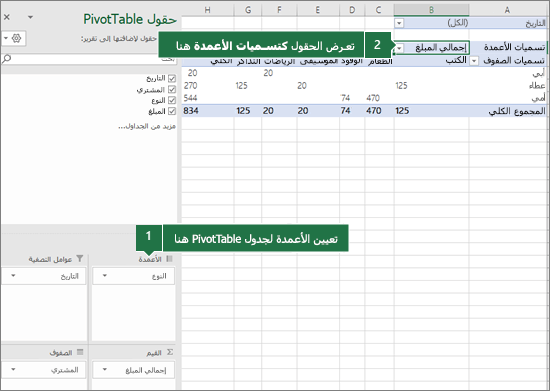Select column header H
Viewport: 550px width, 391px height.
pyautogui.click(x=208, y=10)
